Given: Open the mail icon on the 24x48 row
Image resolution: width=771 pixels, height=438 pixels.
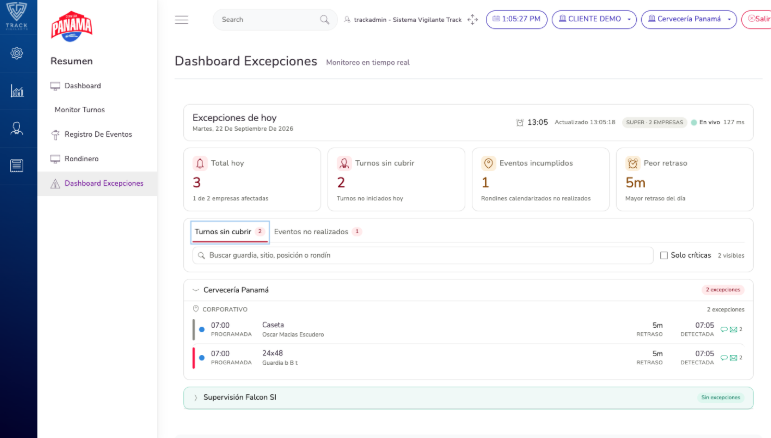Looking at the screenshot, I should tap(733, 358).
